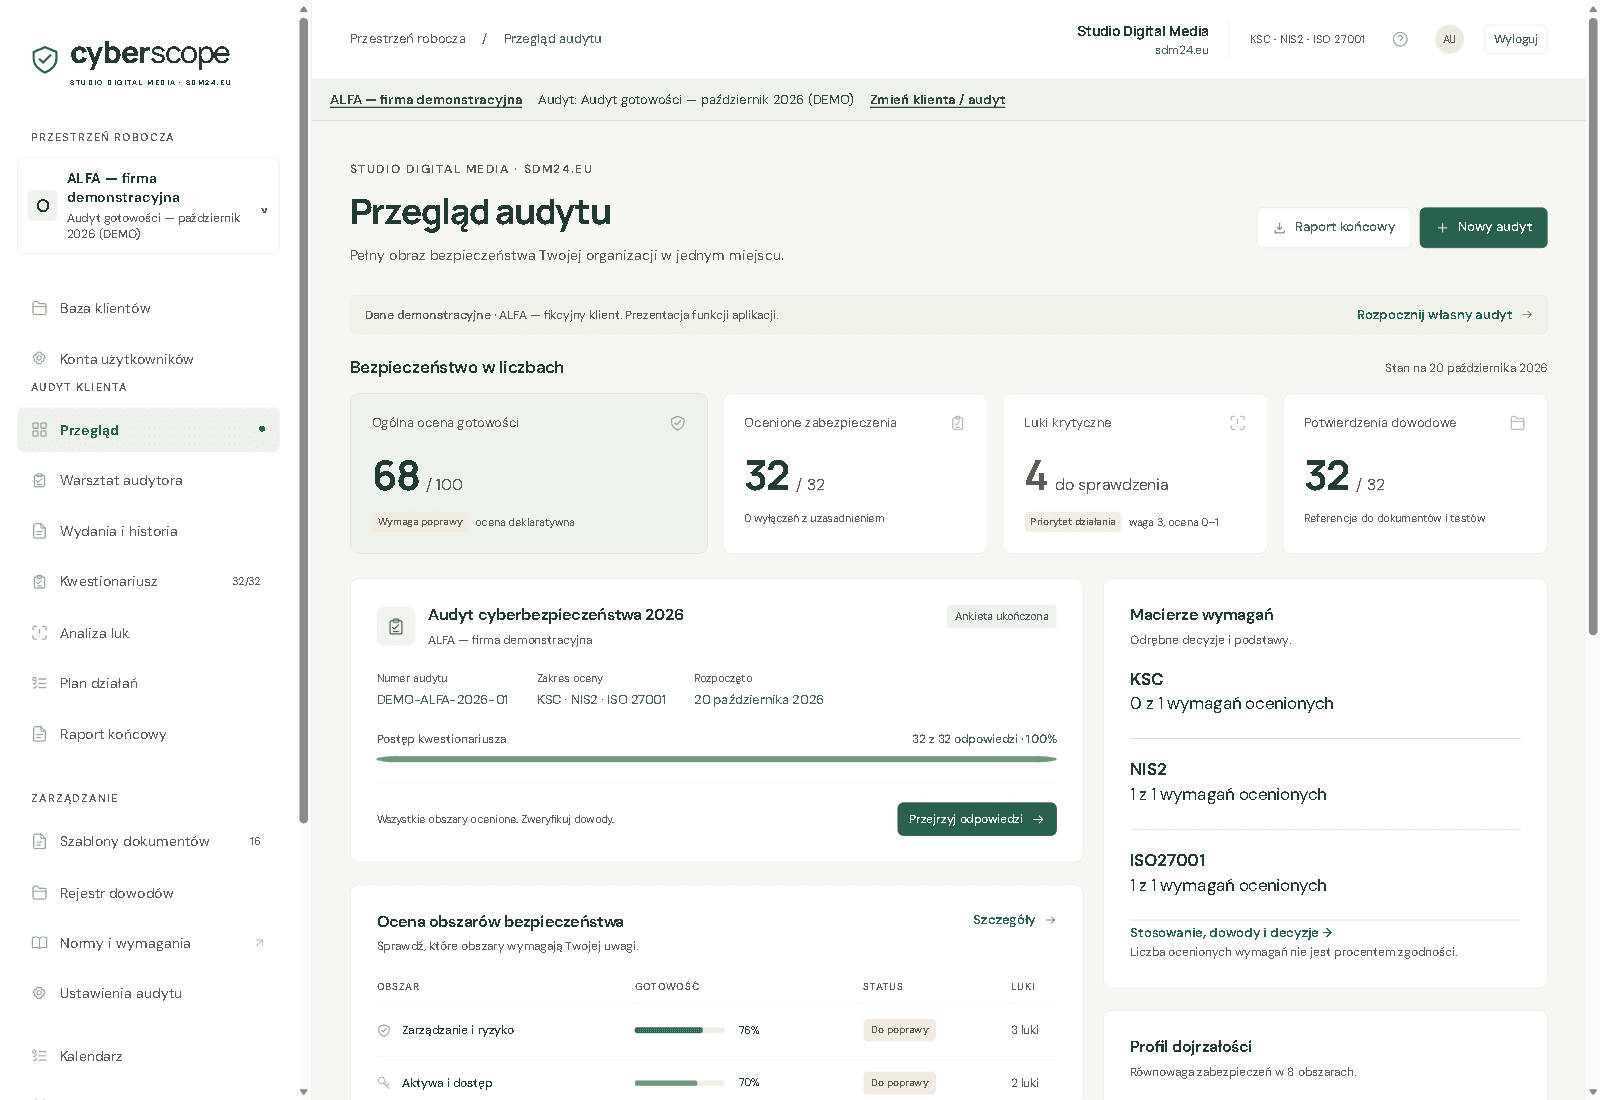
Task: Click the Konta użytkowników gear icon
Action: [40, 358]
